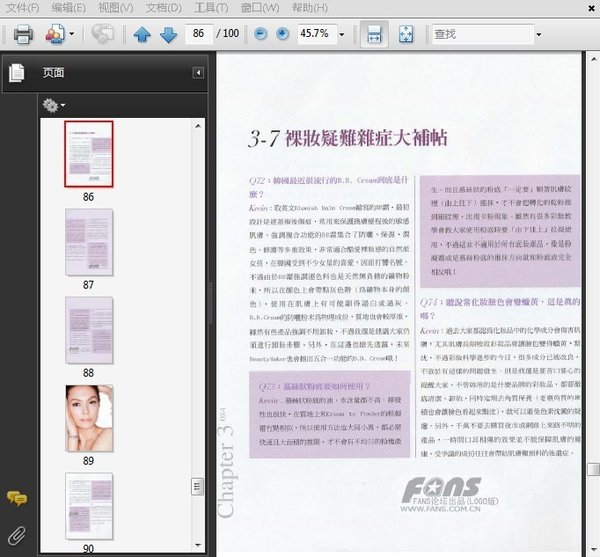Open the Comments panel icon in sidebar

(16, 498)
